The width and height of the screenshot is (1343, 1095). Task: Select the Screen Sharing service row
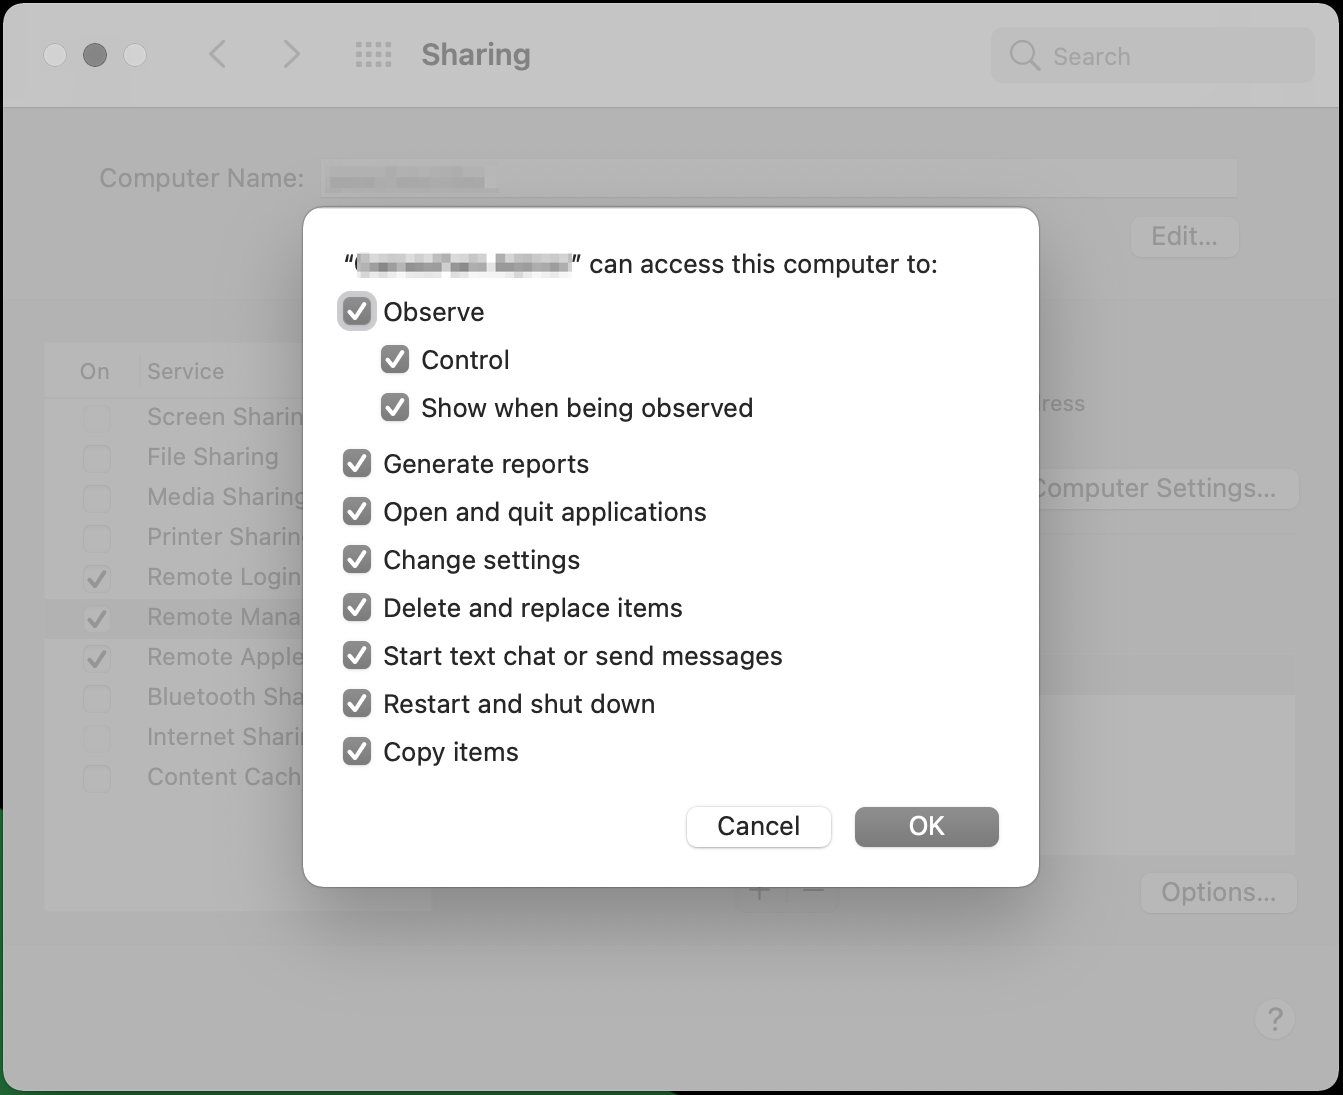coord(175,417)
